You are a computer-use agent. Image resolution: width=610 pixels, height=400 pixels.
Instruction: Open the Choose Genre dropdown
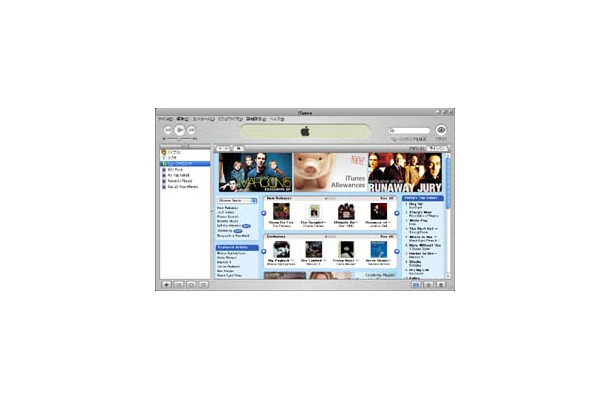(x=237, y=200)
